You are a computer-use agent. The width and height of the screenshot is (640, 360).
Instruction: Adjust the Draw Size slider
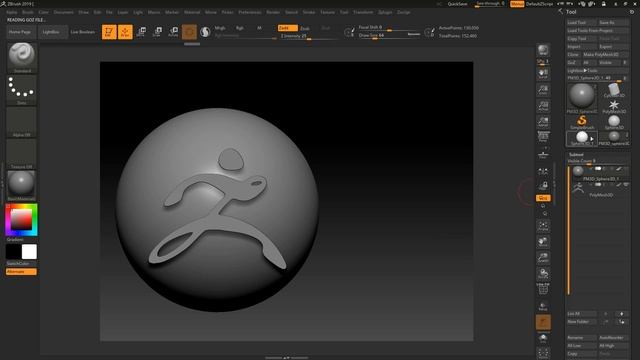click(x=389, y=36)
